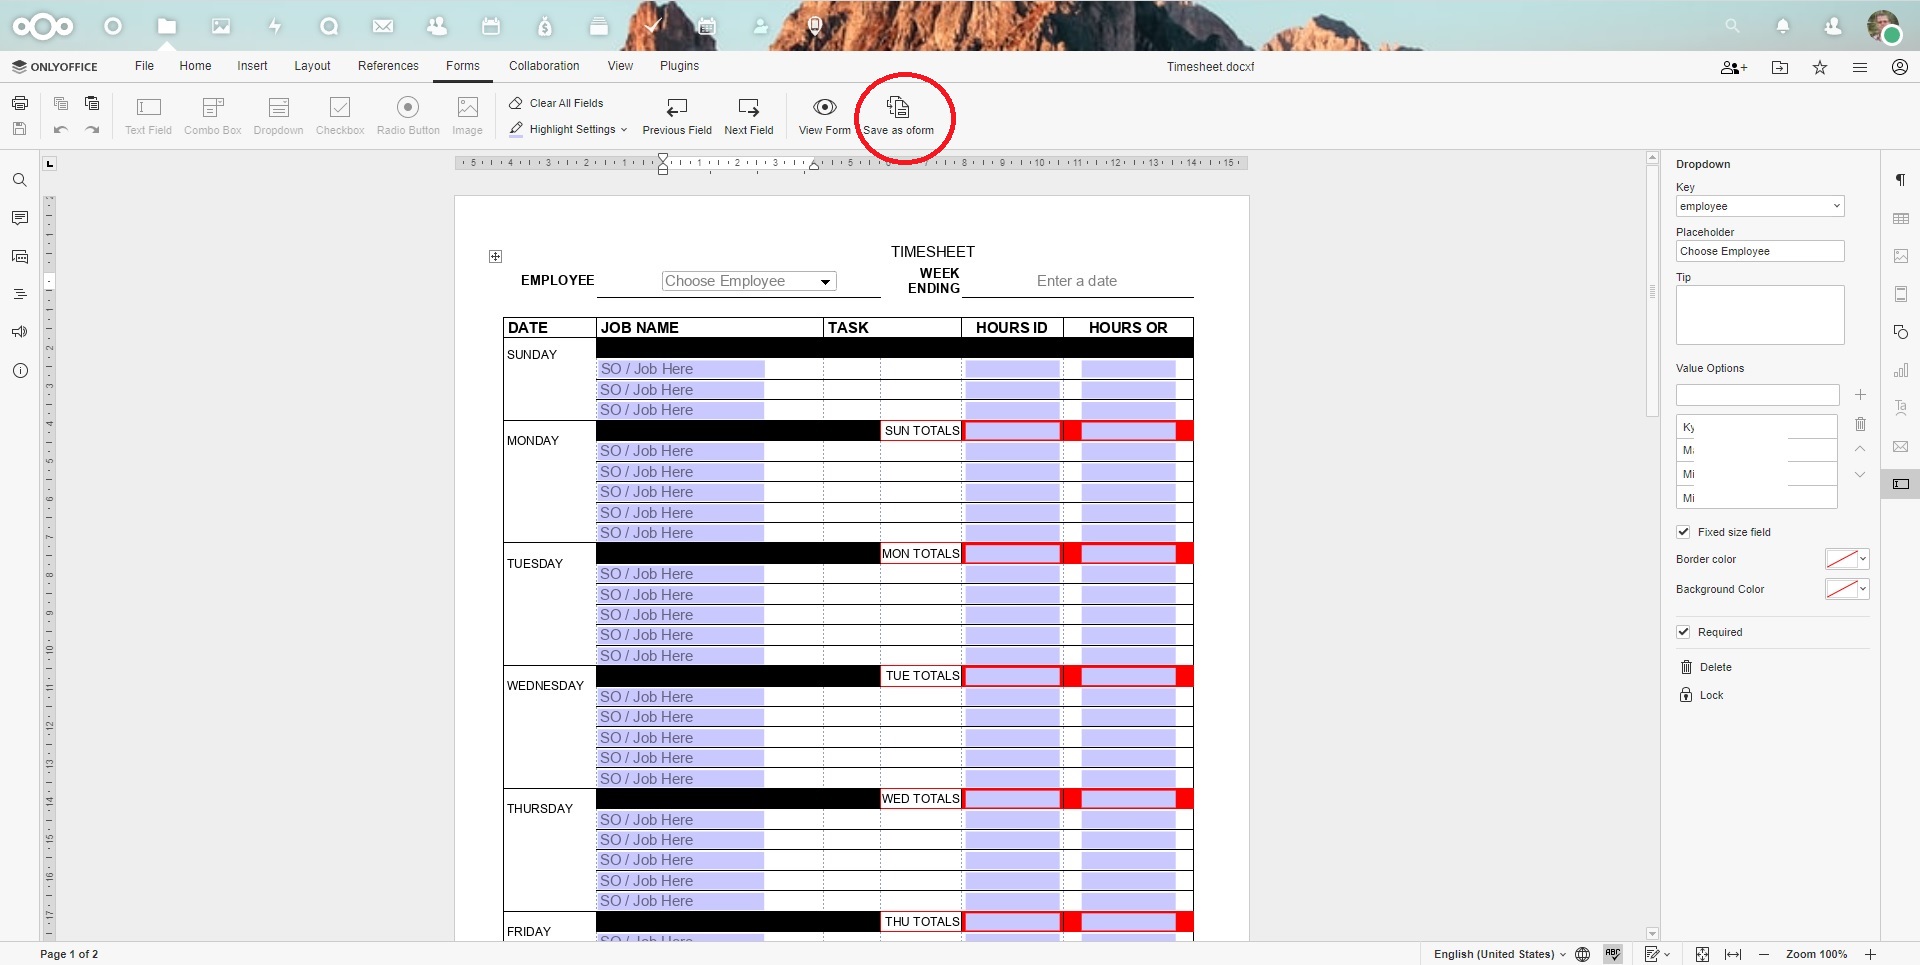1920x965 pixels.
Task: Insert a Combo Box field
Action: pyautogui.click(x=213, y=116)
